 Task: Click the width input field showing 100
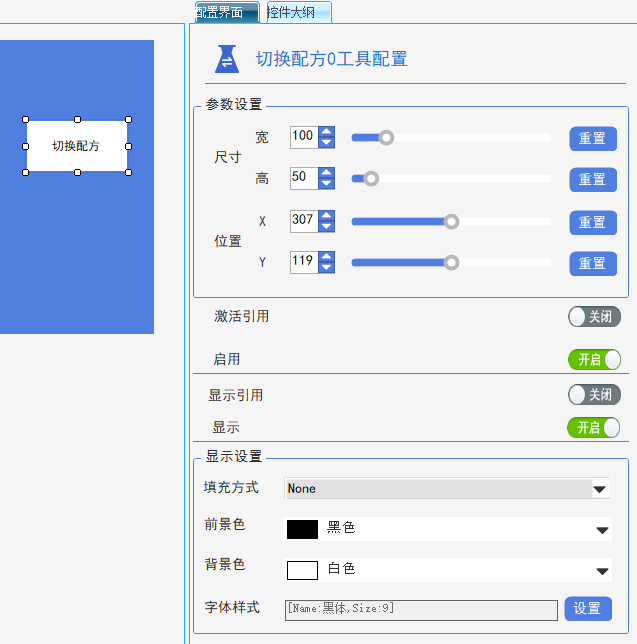click(304, 137)
